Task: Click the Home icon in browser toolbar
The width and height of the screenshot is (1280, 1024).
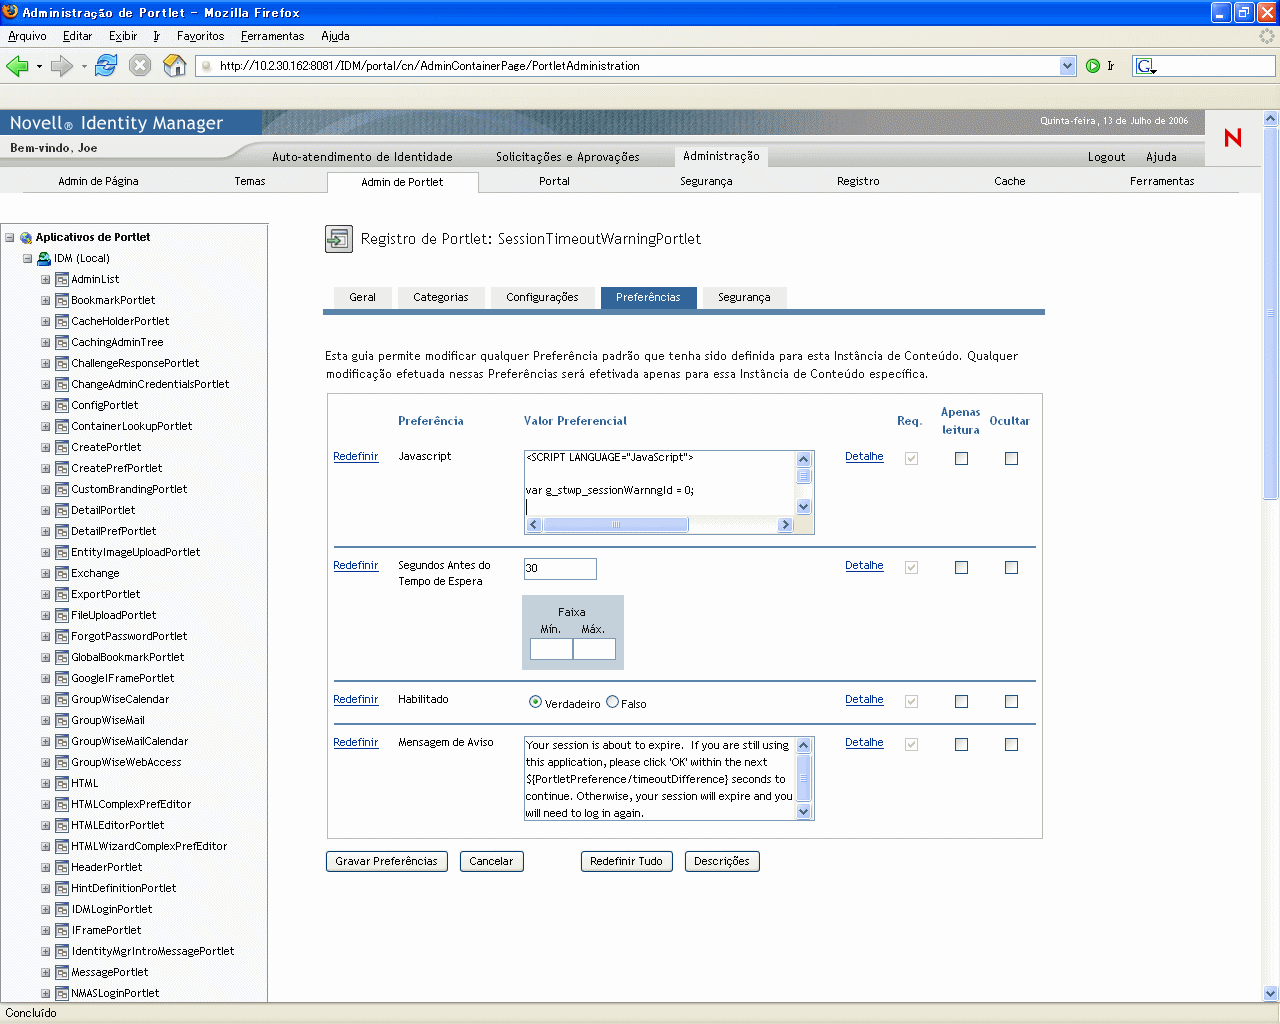Action: (175, 66)
